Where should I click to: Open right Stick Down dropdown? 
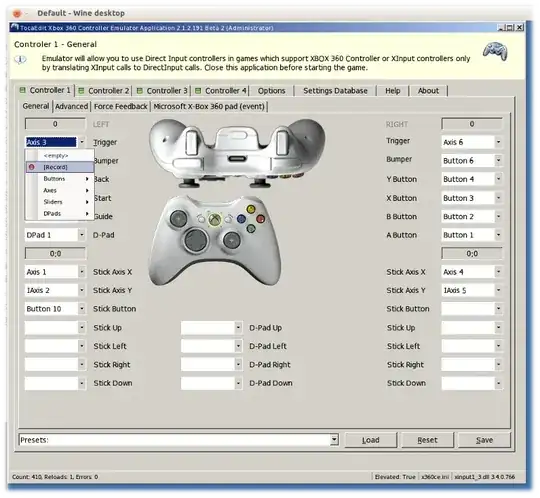[x=498, y=383]
